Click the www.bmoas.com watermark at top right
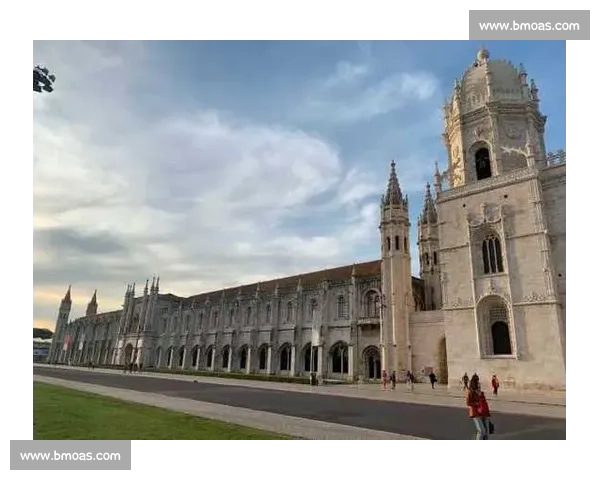Viewport: 600px width, 480px height. [527, 25]
